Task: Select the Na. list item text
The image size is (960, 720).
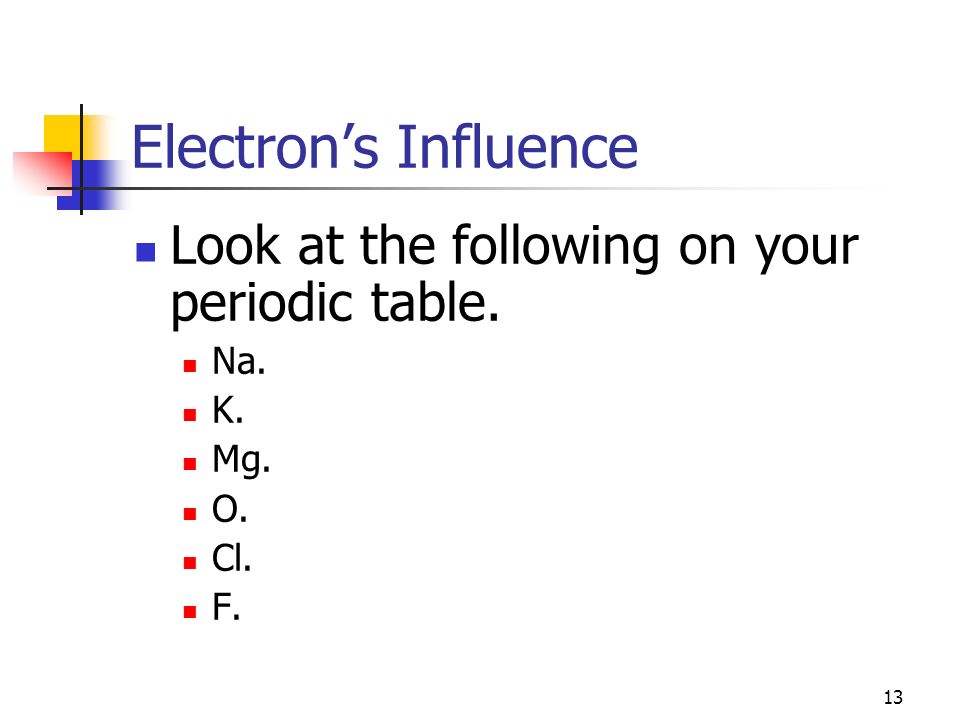Action: coord(239,361)
